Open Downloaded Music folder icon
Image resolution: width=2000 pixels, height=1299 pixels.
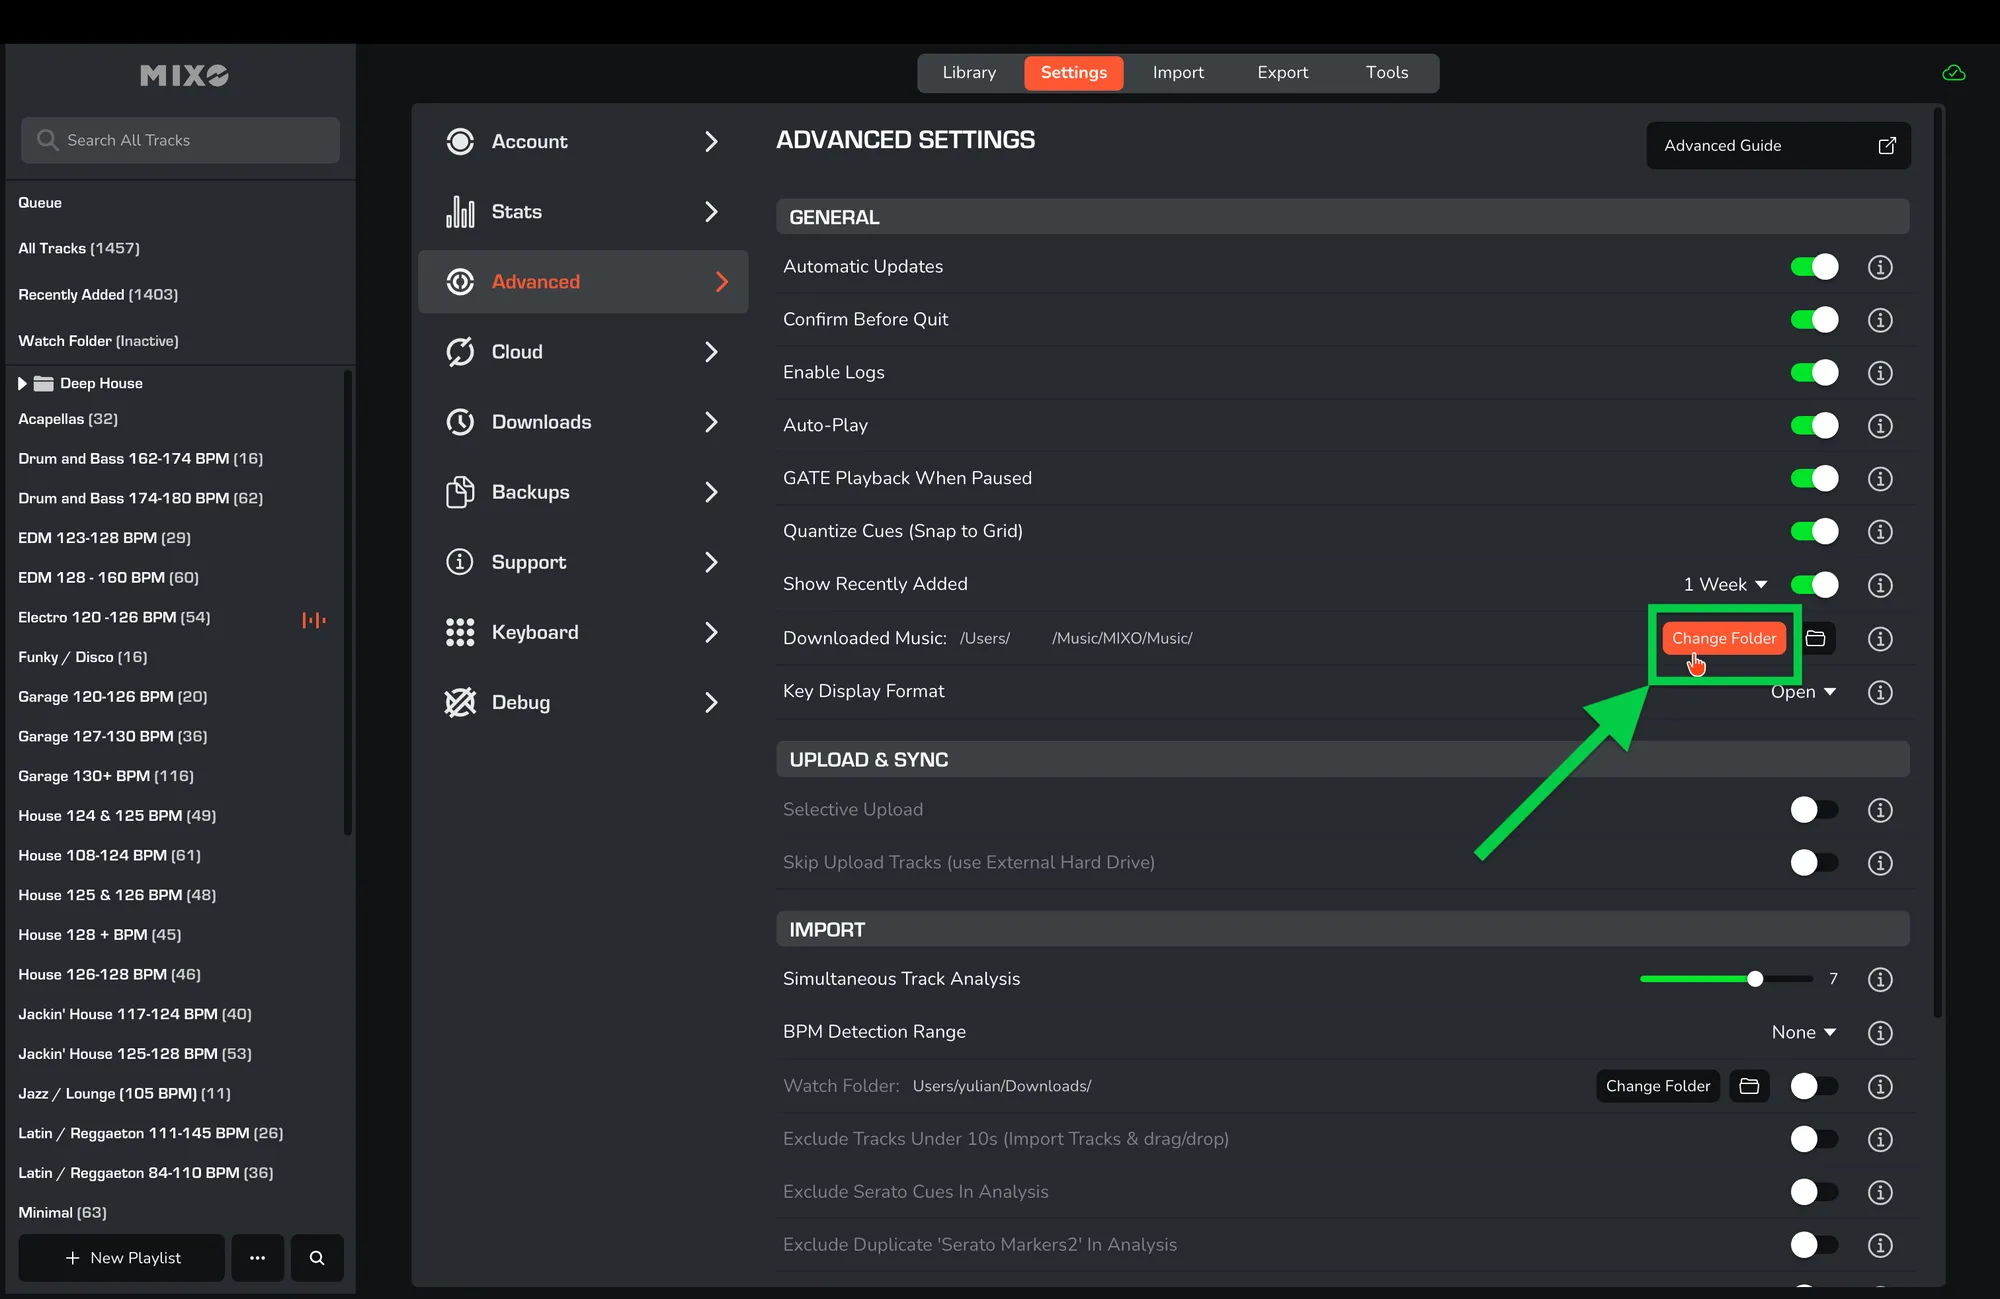coord(1816,638)
